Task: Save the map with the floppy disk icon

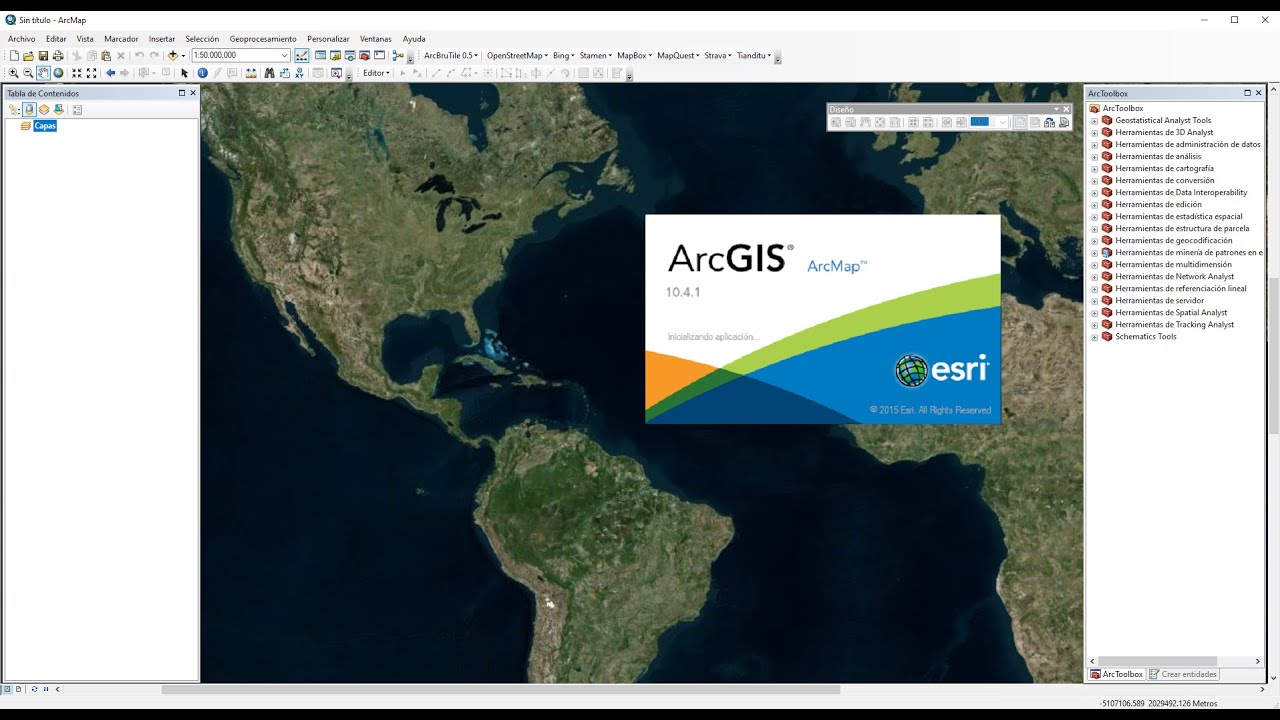Action: [x=43, y=56]
